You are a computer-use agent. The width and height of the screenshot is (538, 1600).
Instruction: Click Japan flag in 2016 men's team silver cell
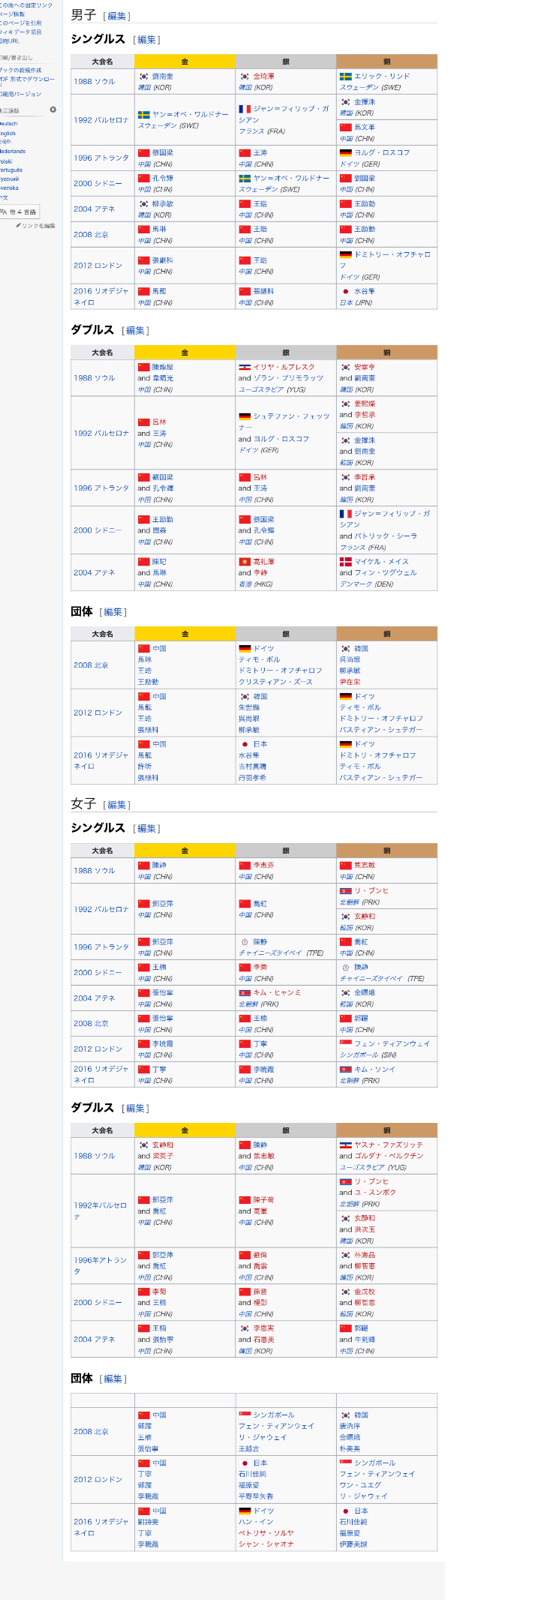[245, 745]
